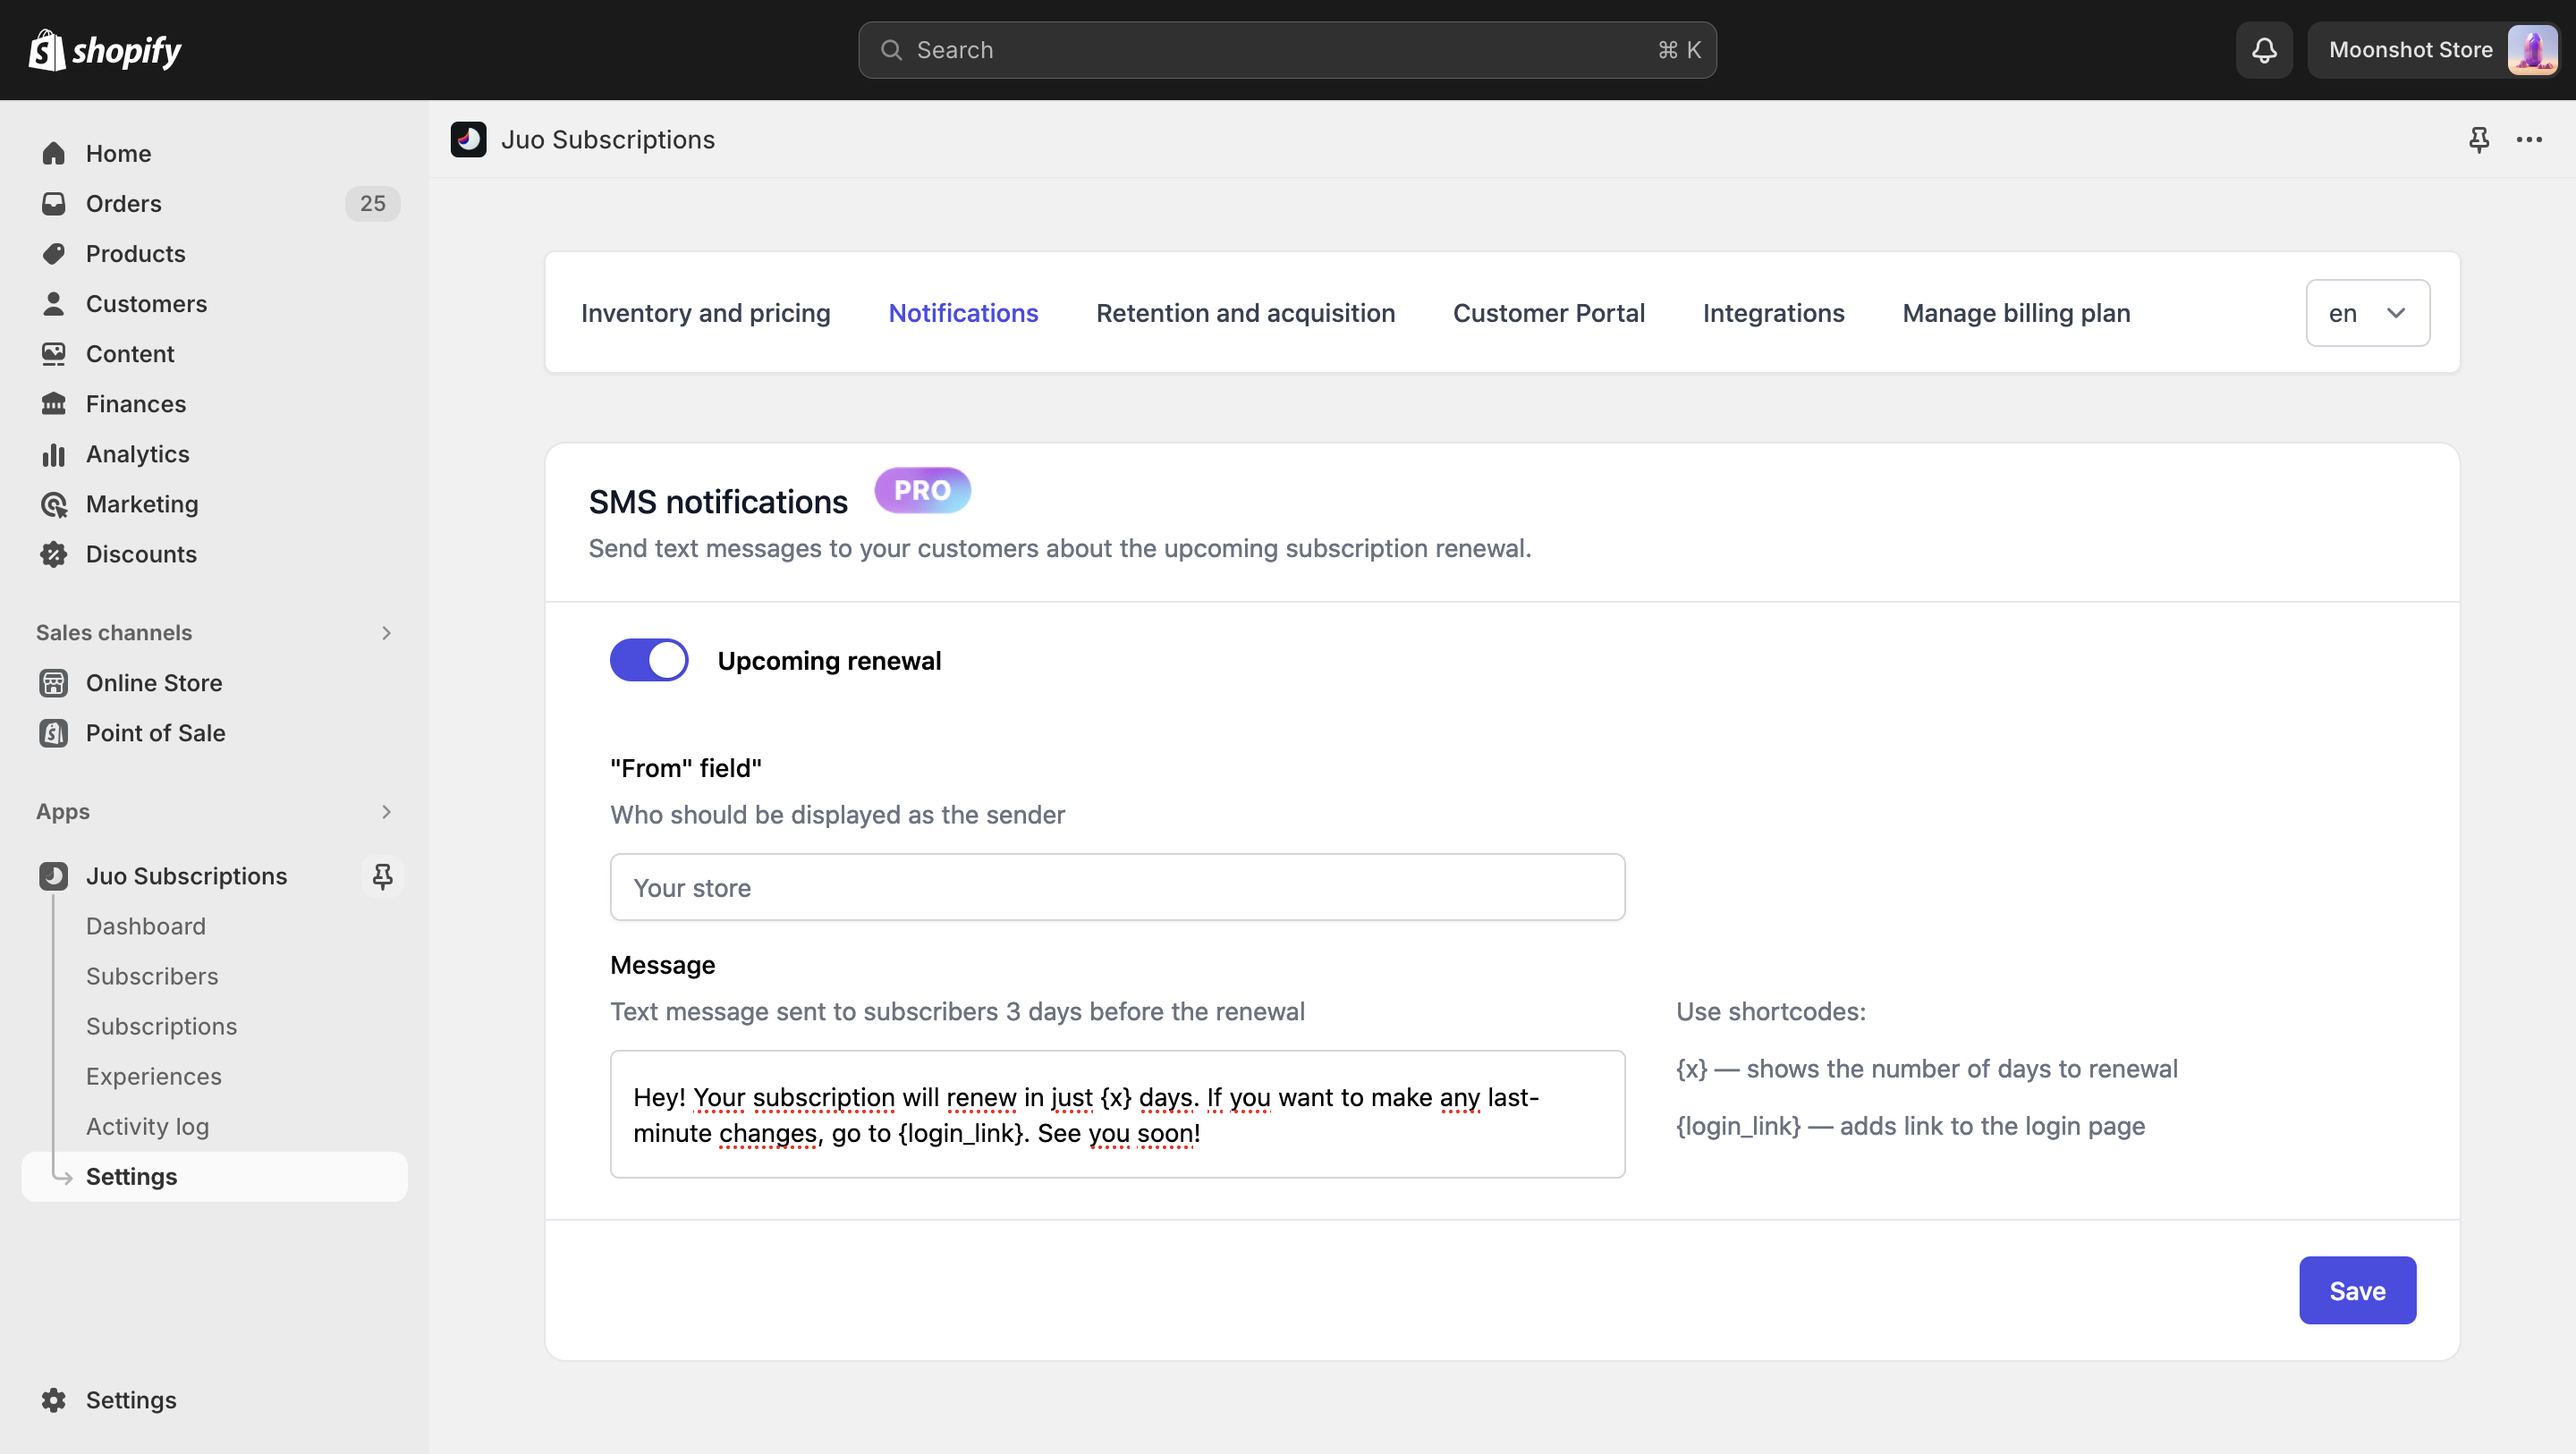The image size is (2576, 1454).
Task: Open the Integrations tab
Action: pyautogui.click(x=1775, y=311)
